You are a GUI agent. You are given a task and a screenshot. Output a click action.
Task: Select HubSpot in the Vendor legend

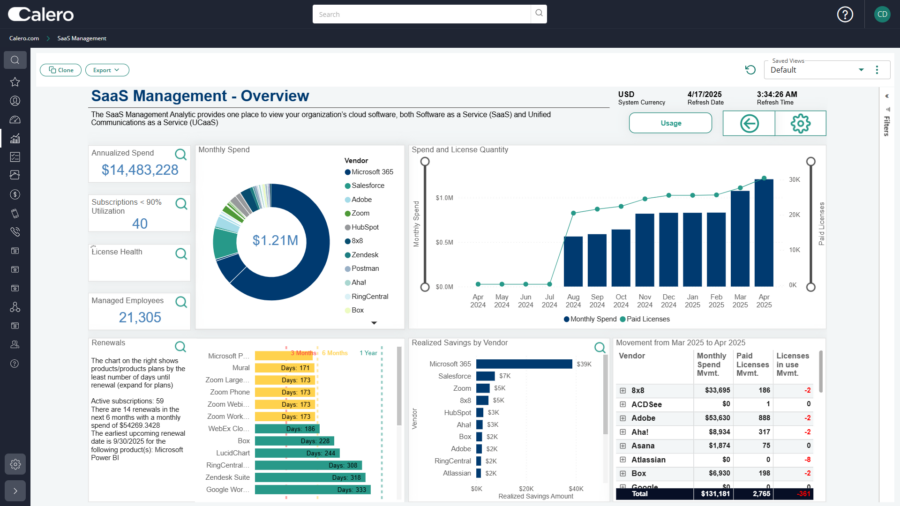[362, 227]
